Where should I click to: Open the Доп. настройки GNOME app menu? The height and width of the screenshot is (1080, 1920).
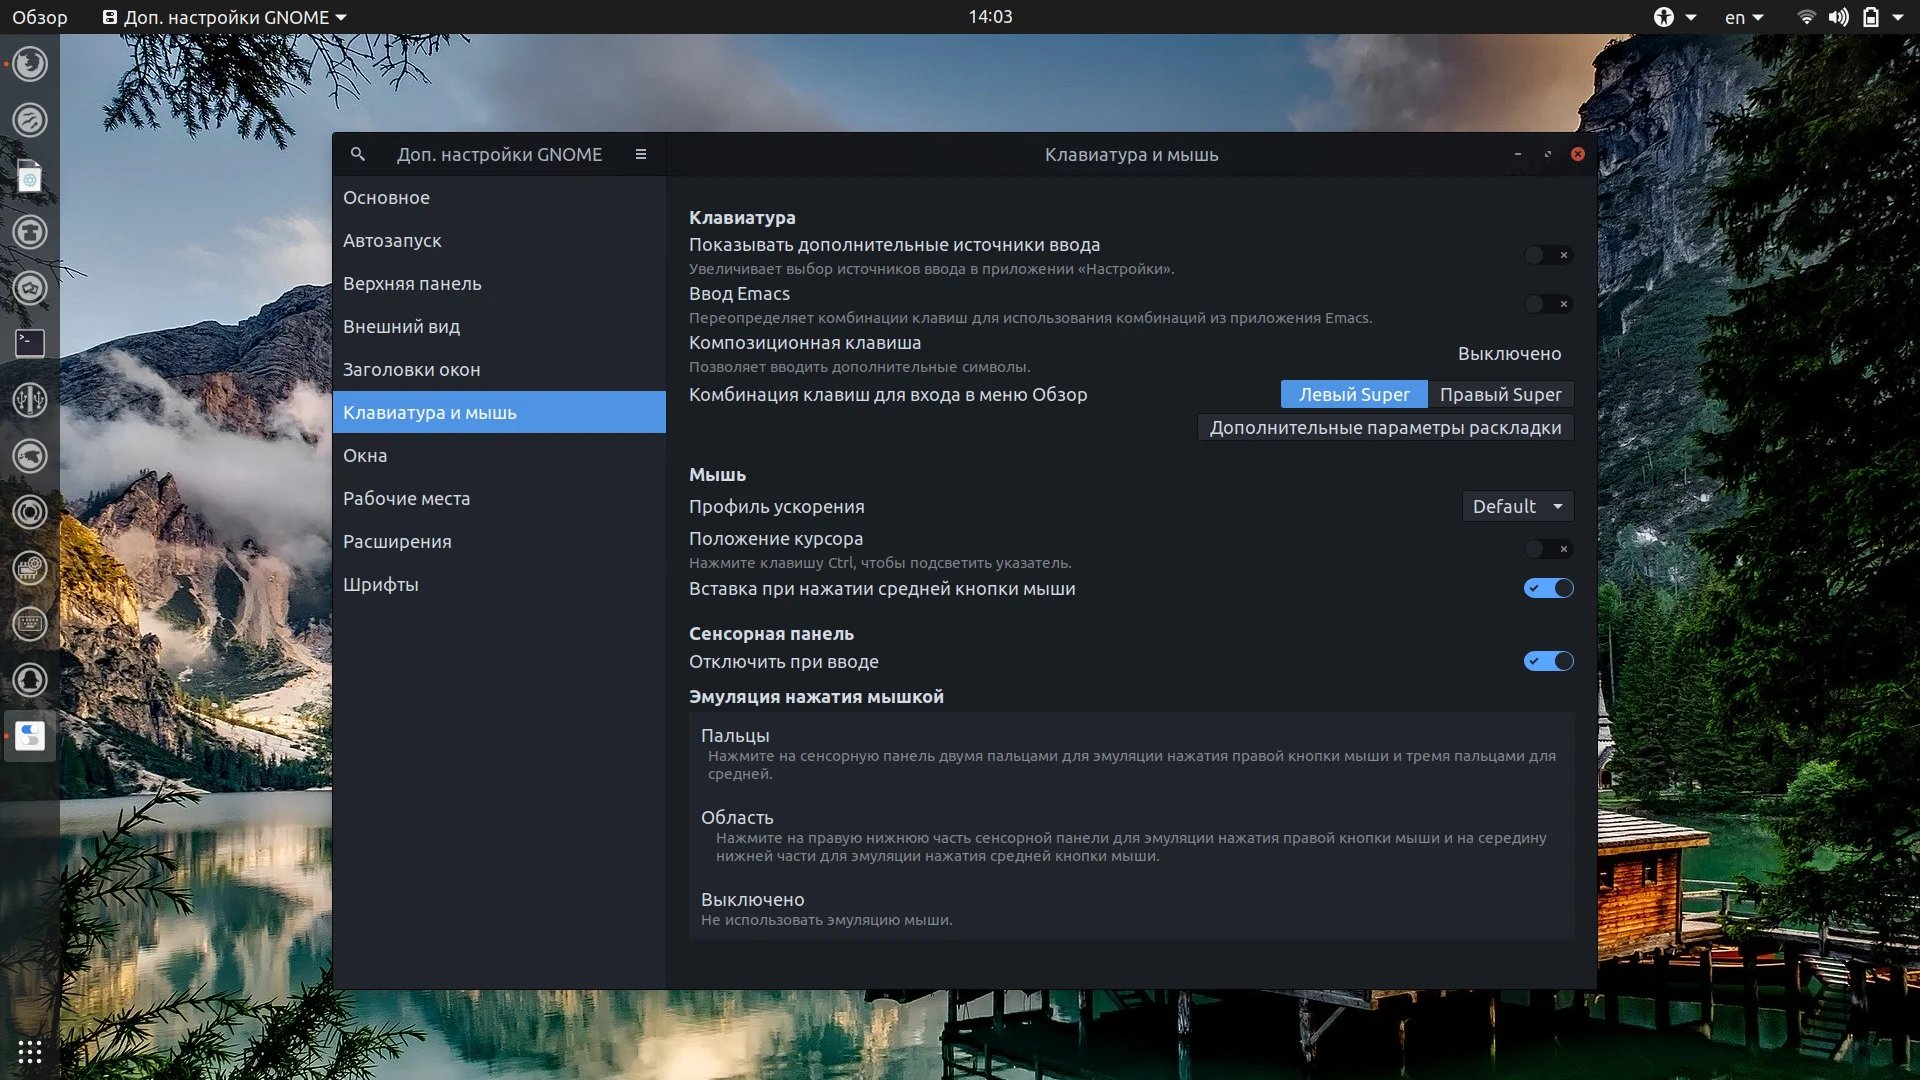(225, 17)
